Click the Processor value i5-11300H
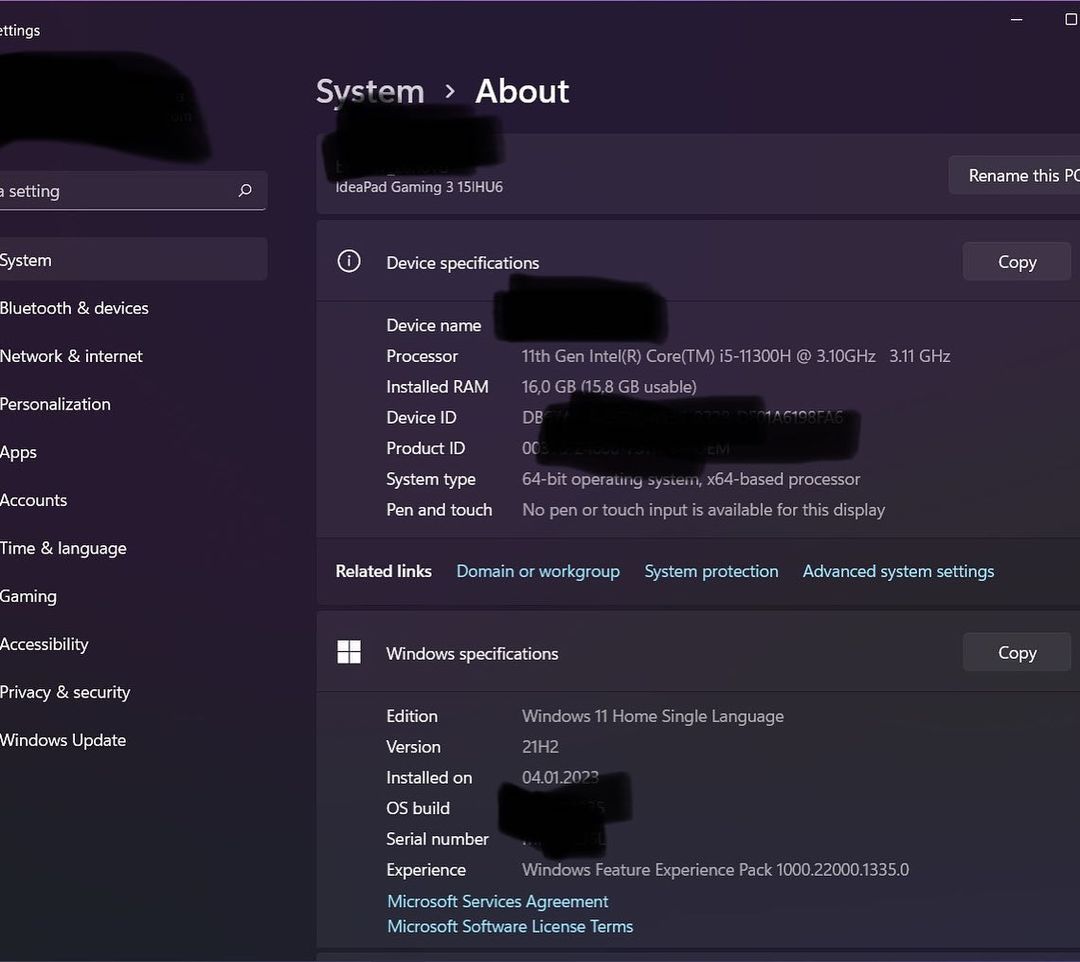Image resolution: width=1080 pixels, height=962 pixels. click(x=736, y=356)
